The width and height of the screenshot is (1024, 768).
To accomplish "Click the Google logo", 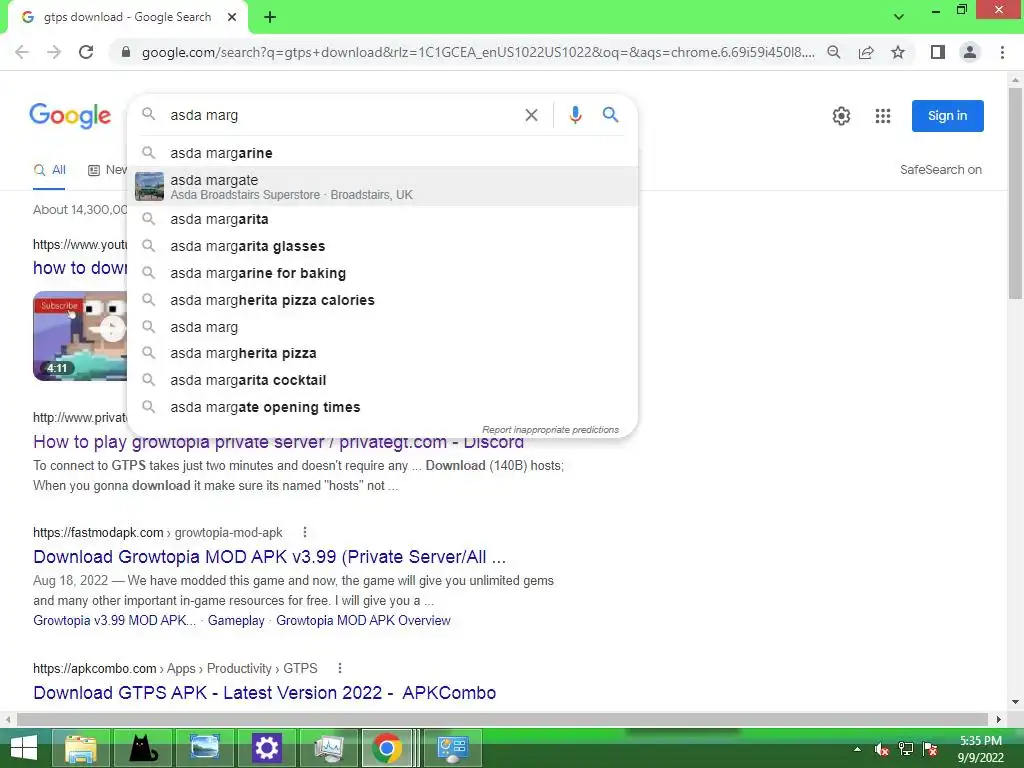I will [x=71, y=116].
